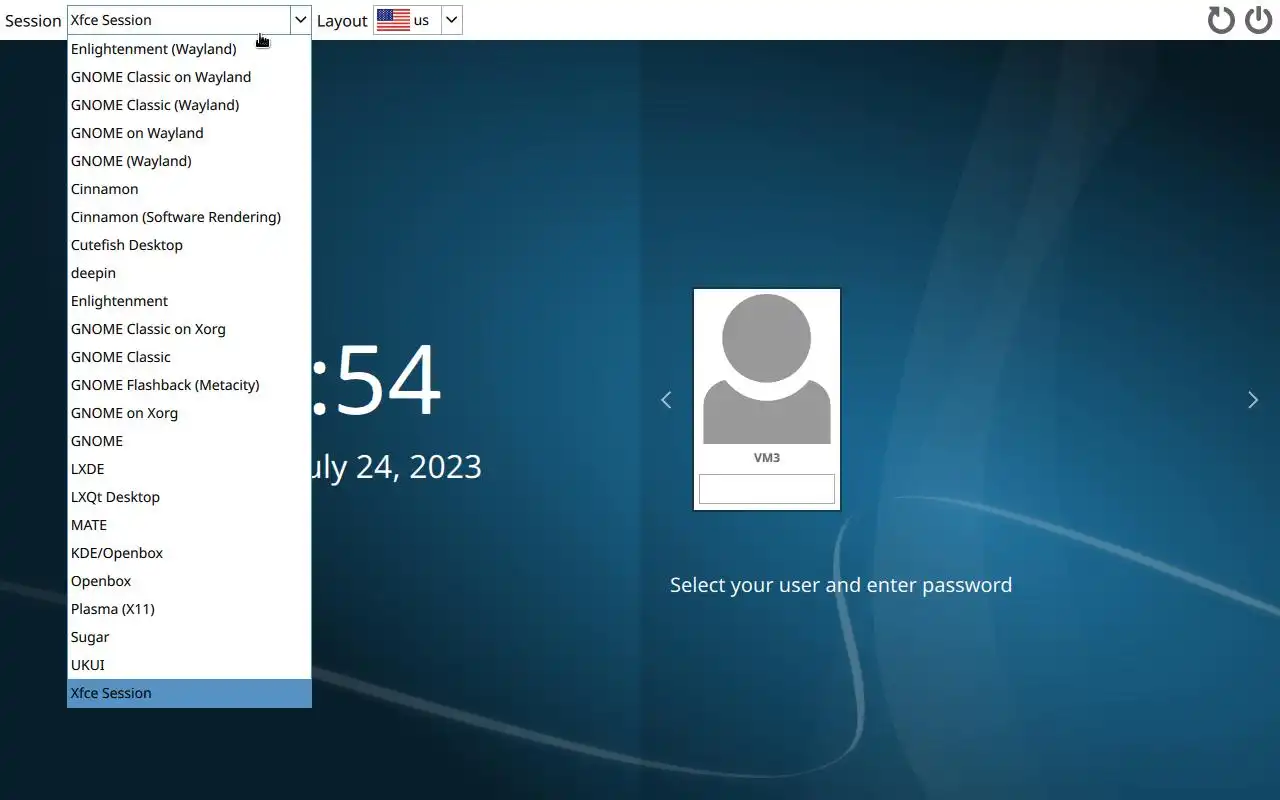
Task: Choose KDE/Openbox session
Action: (189, 553)
